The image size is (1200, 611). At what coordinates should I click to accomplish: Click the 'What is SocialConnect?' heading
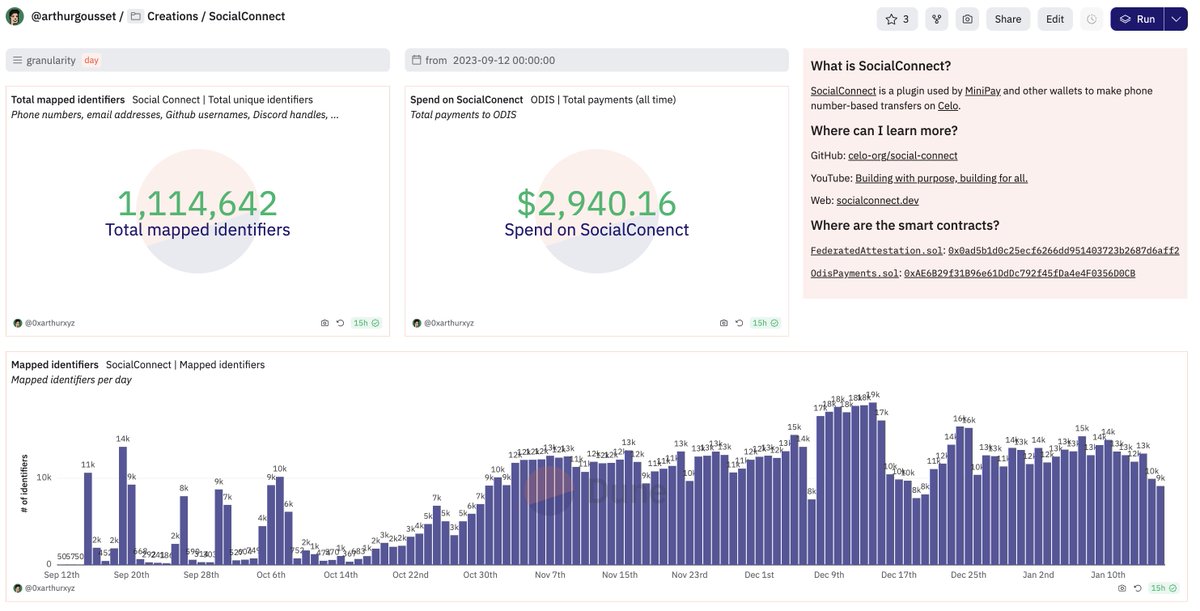881,66
